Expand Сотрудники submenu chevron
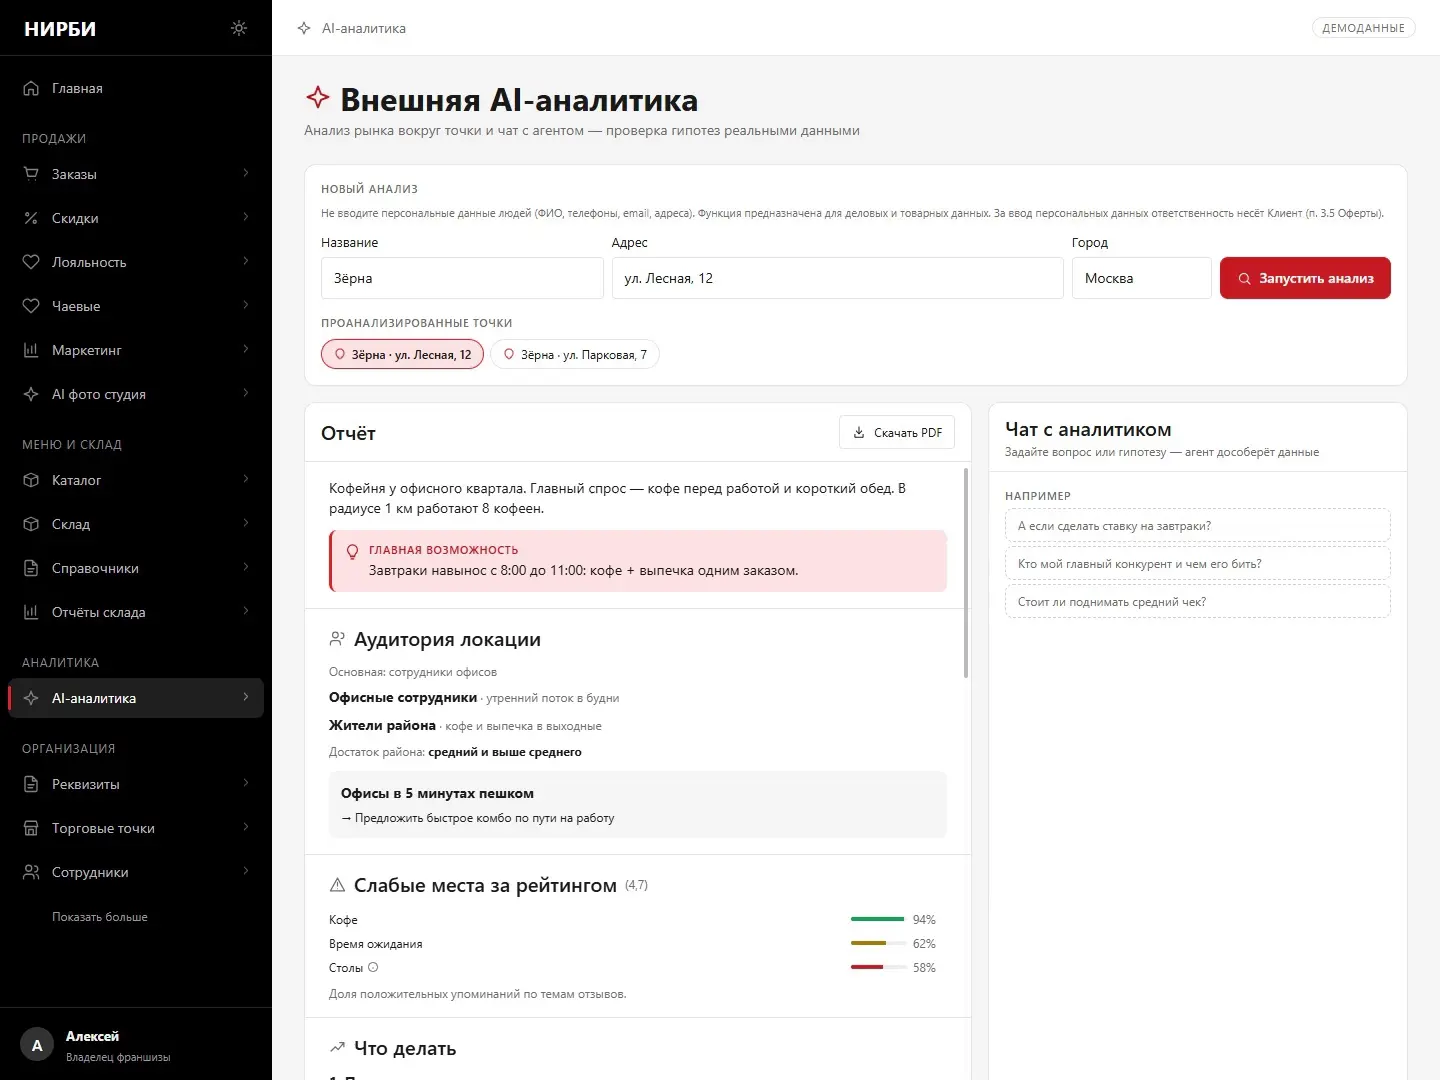1440x1080 pixels. click(246, 872)
